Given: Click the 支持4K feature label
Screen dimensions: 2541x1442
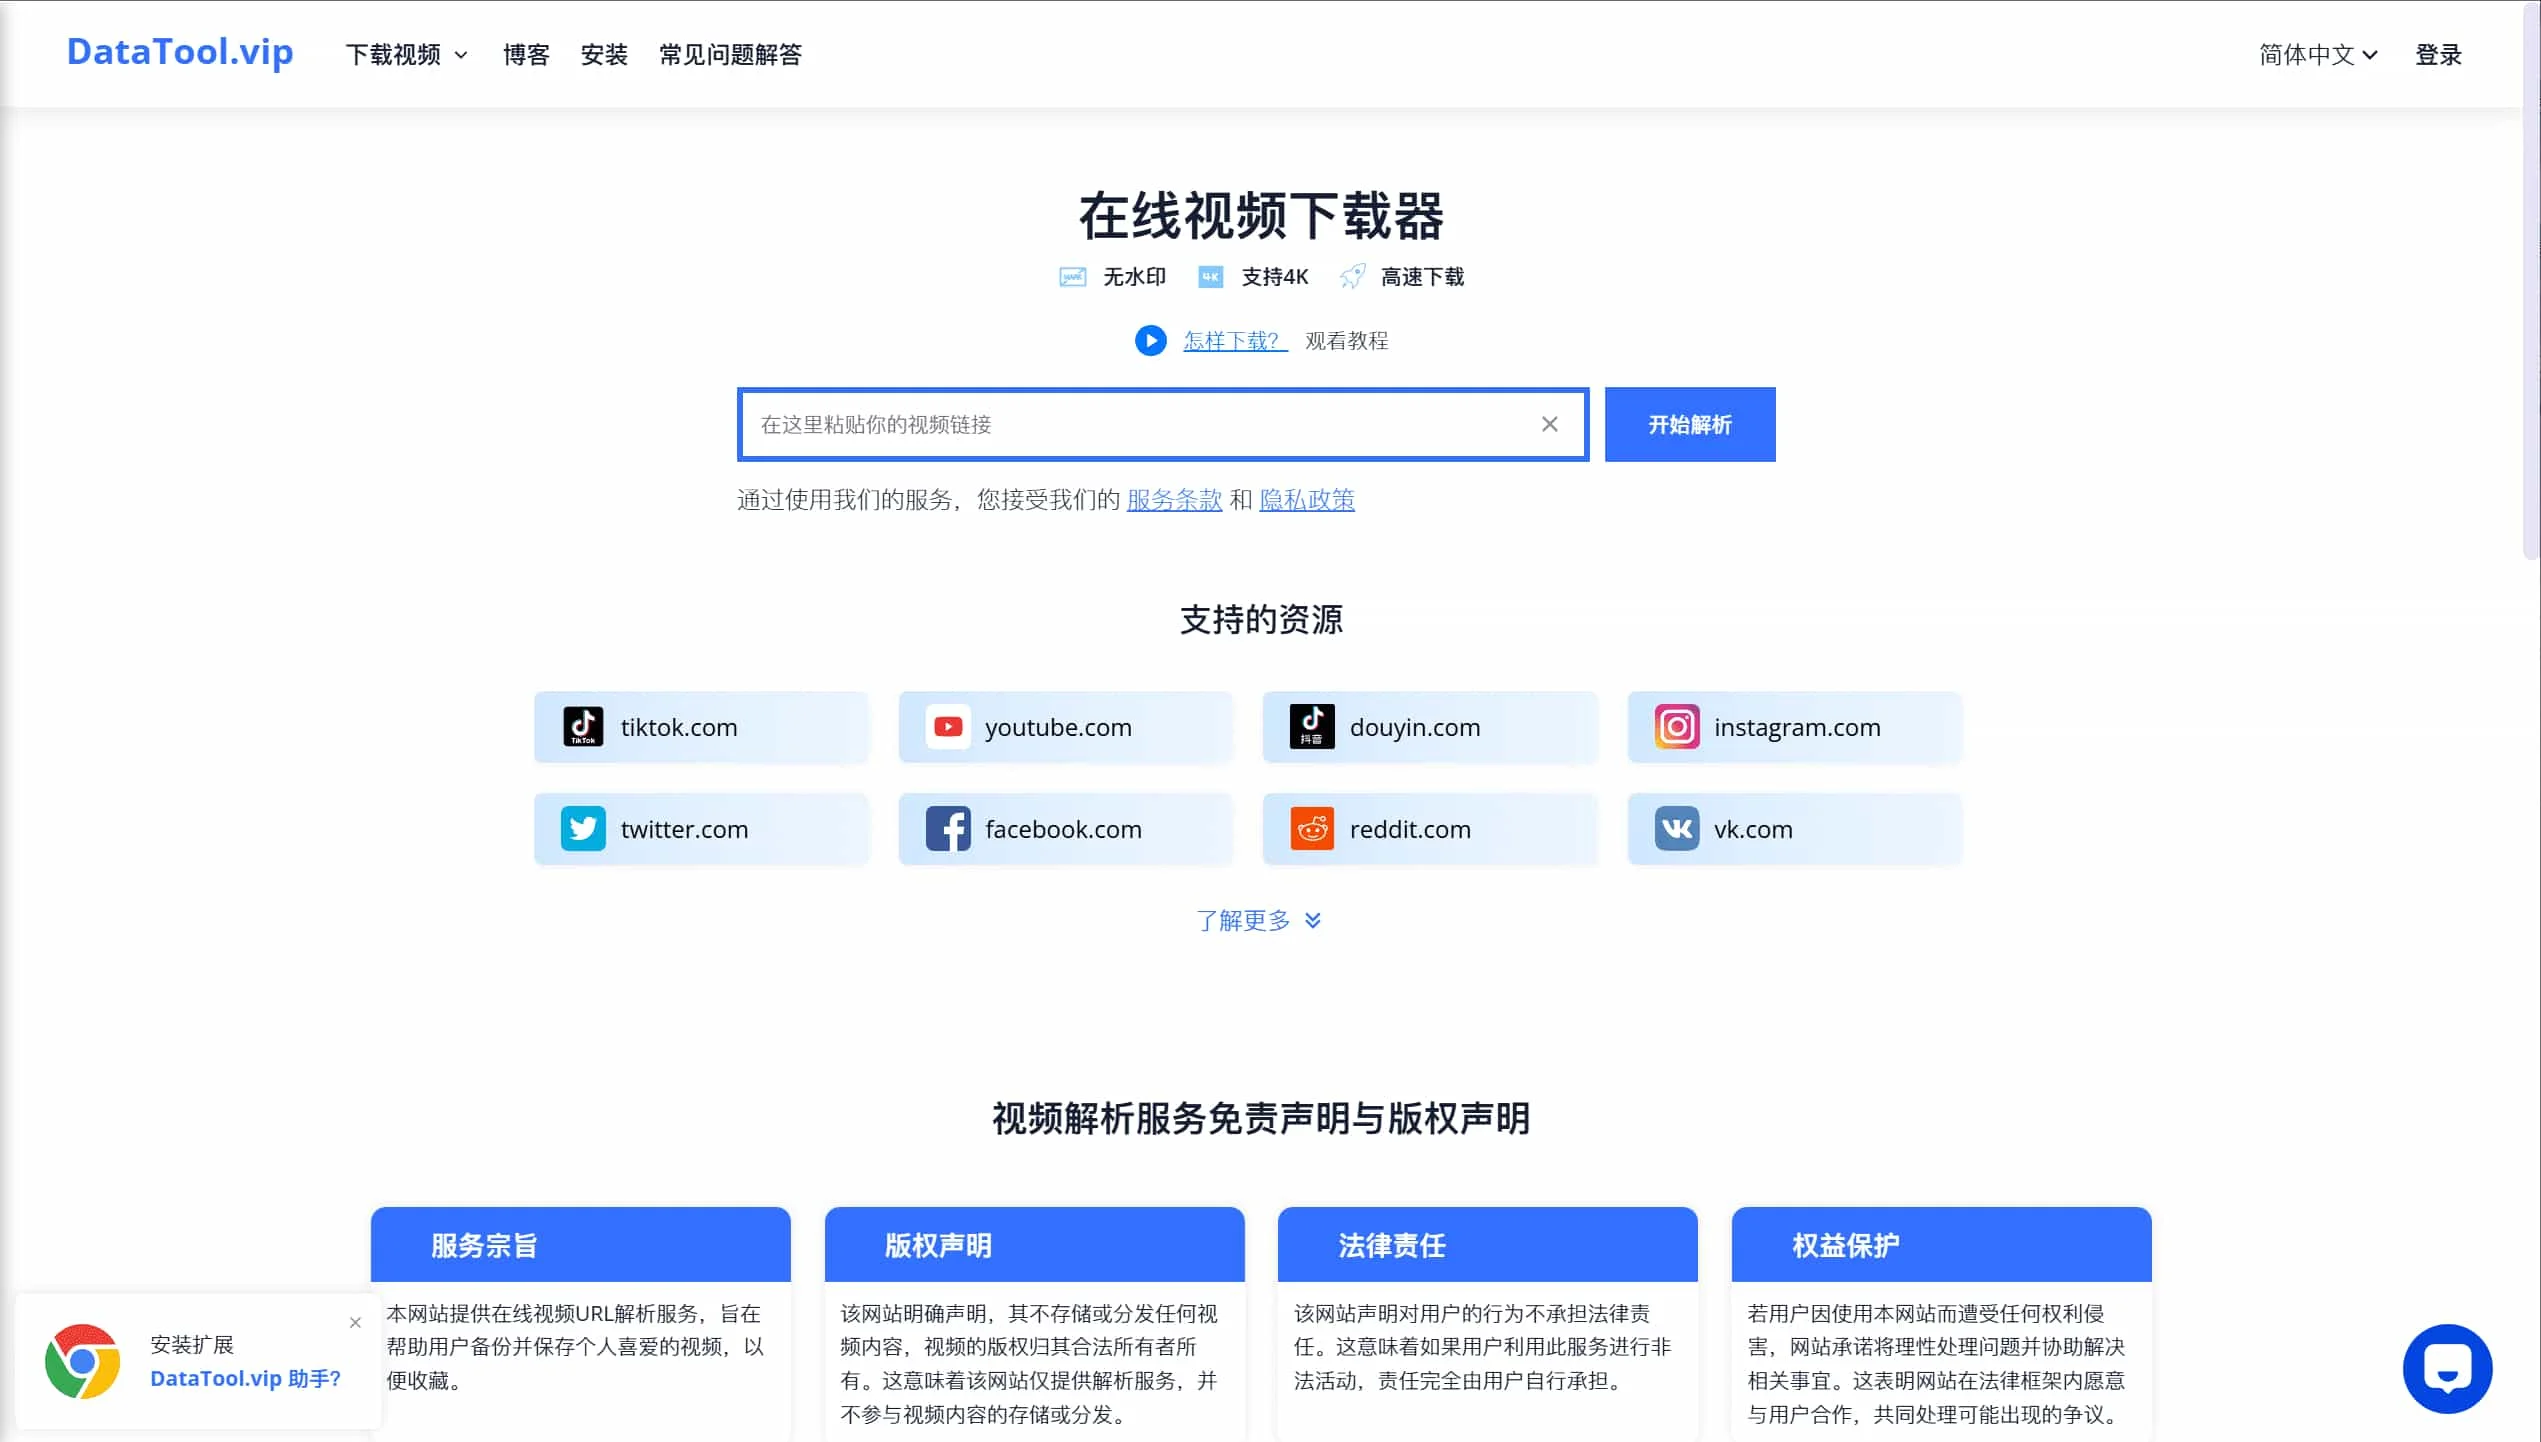Looking at the screenshot, I should pos(1275,277).
